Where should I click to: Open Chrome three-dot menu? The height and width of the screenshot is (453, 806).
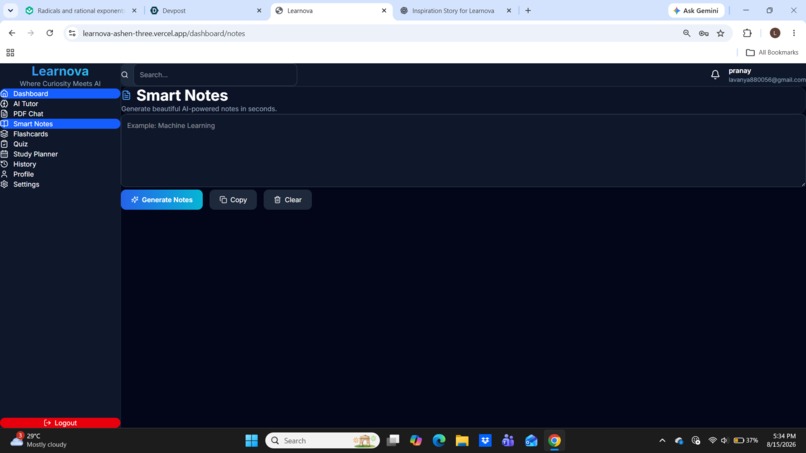pos(794,33)
